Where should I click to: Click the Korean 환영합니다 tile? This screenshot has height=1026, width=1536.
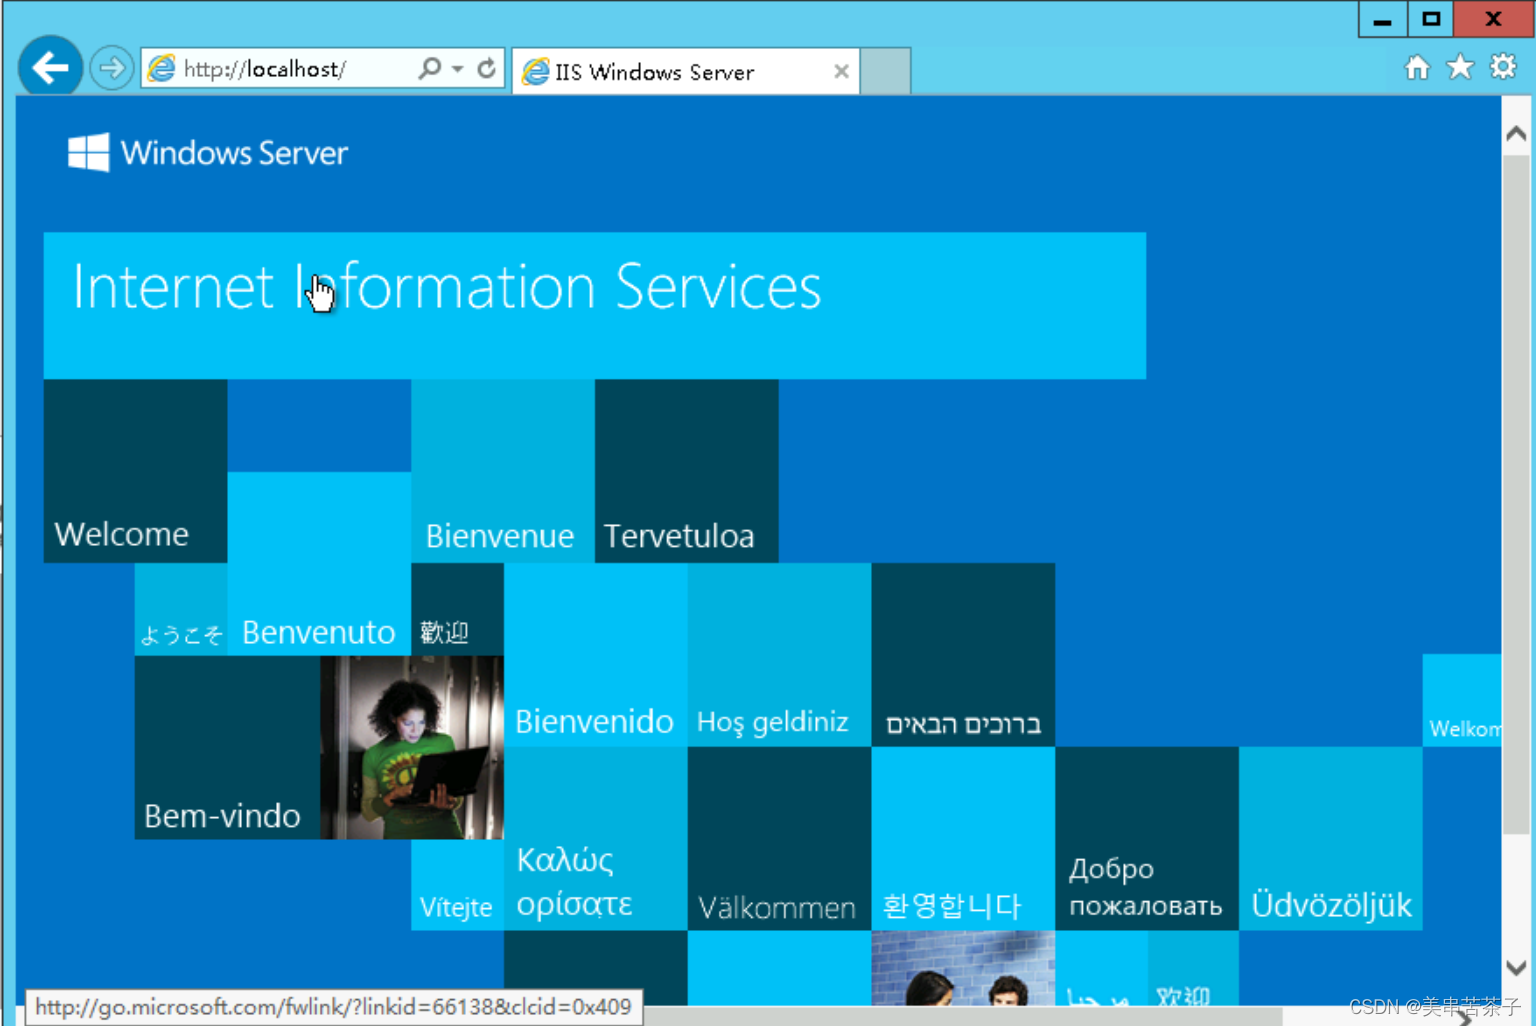(x=963, y=839)
